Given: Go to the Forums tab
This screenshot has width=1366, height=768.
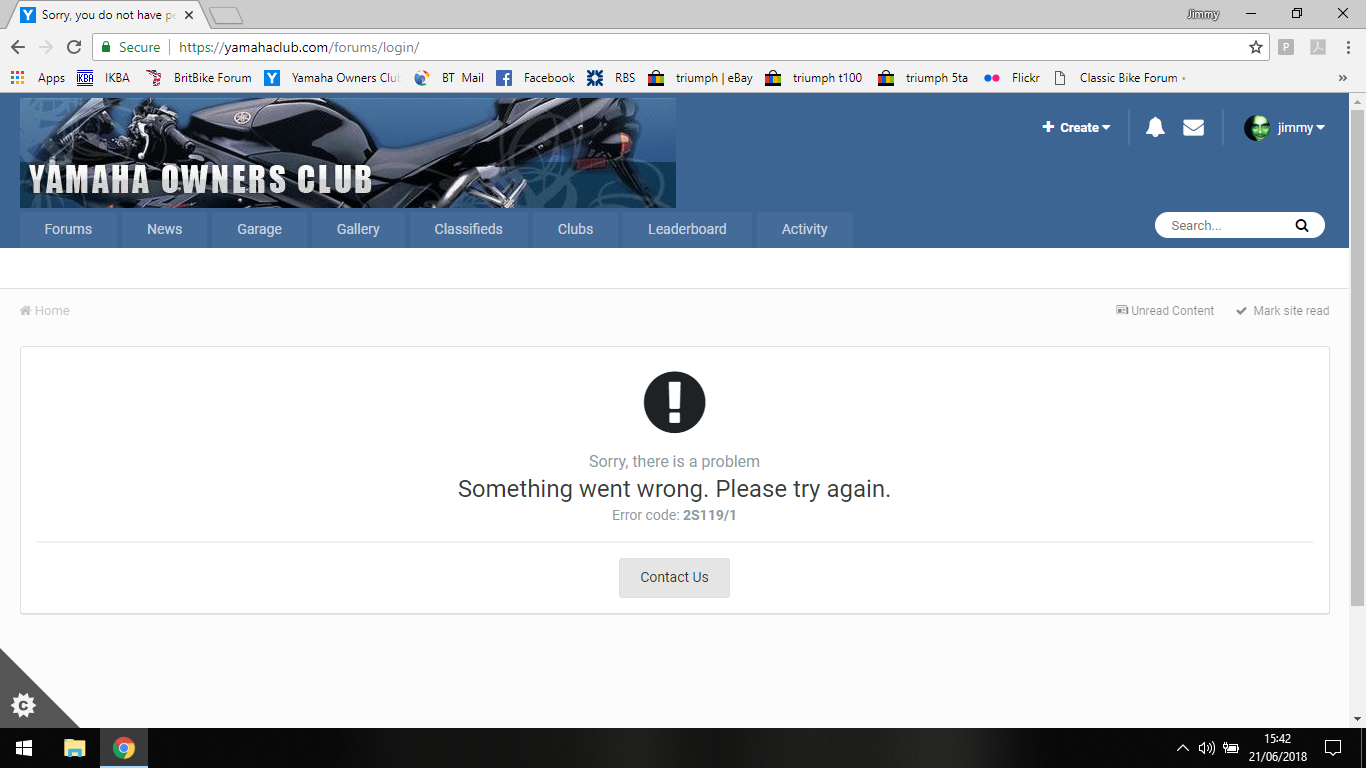Looking at the screenshot, I should 68,229.
